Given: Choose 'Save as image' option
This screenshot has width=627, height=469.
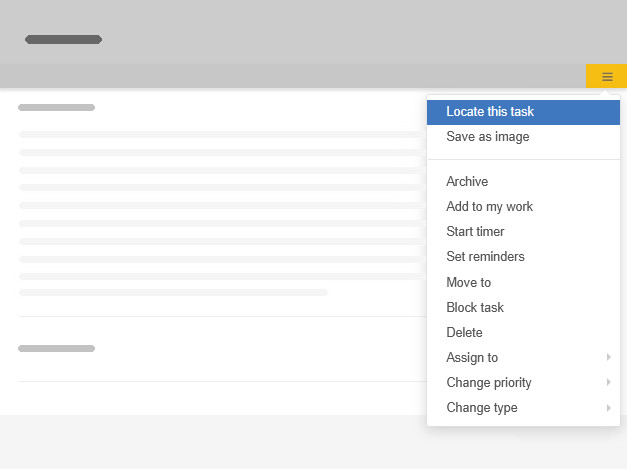Looking at the screenshot, I should pos(488,137).
